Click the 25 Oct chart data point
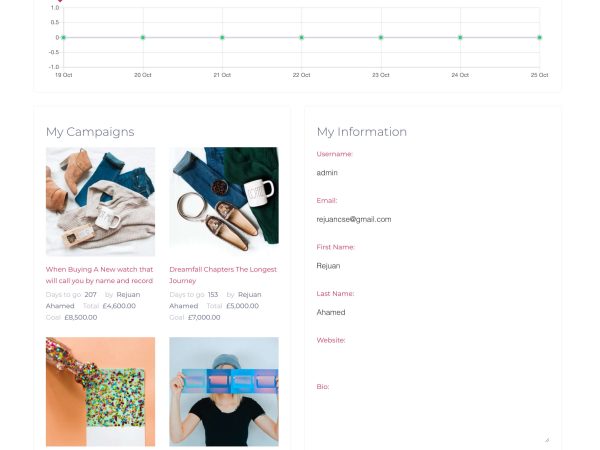The width and height of the screenshot is (600, 450). pyautogui.click(x=540, y=38)
